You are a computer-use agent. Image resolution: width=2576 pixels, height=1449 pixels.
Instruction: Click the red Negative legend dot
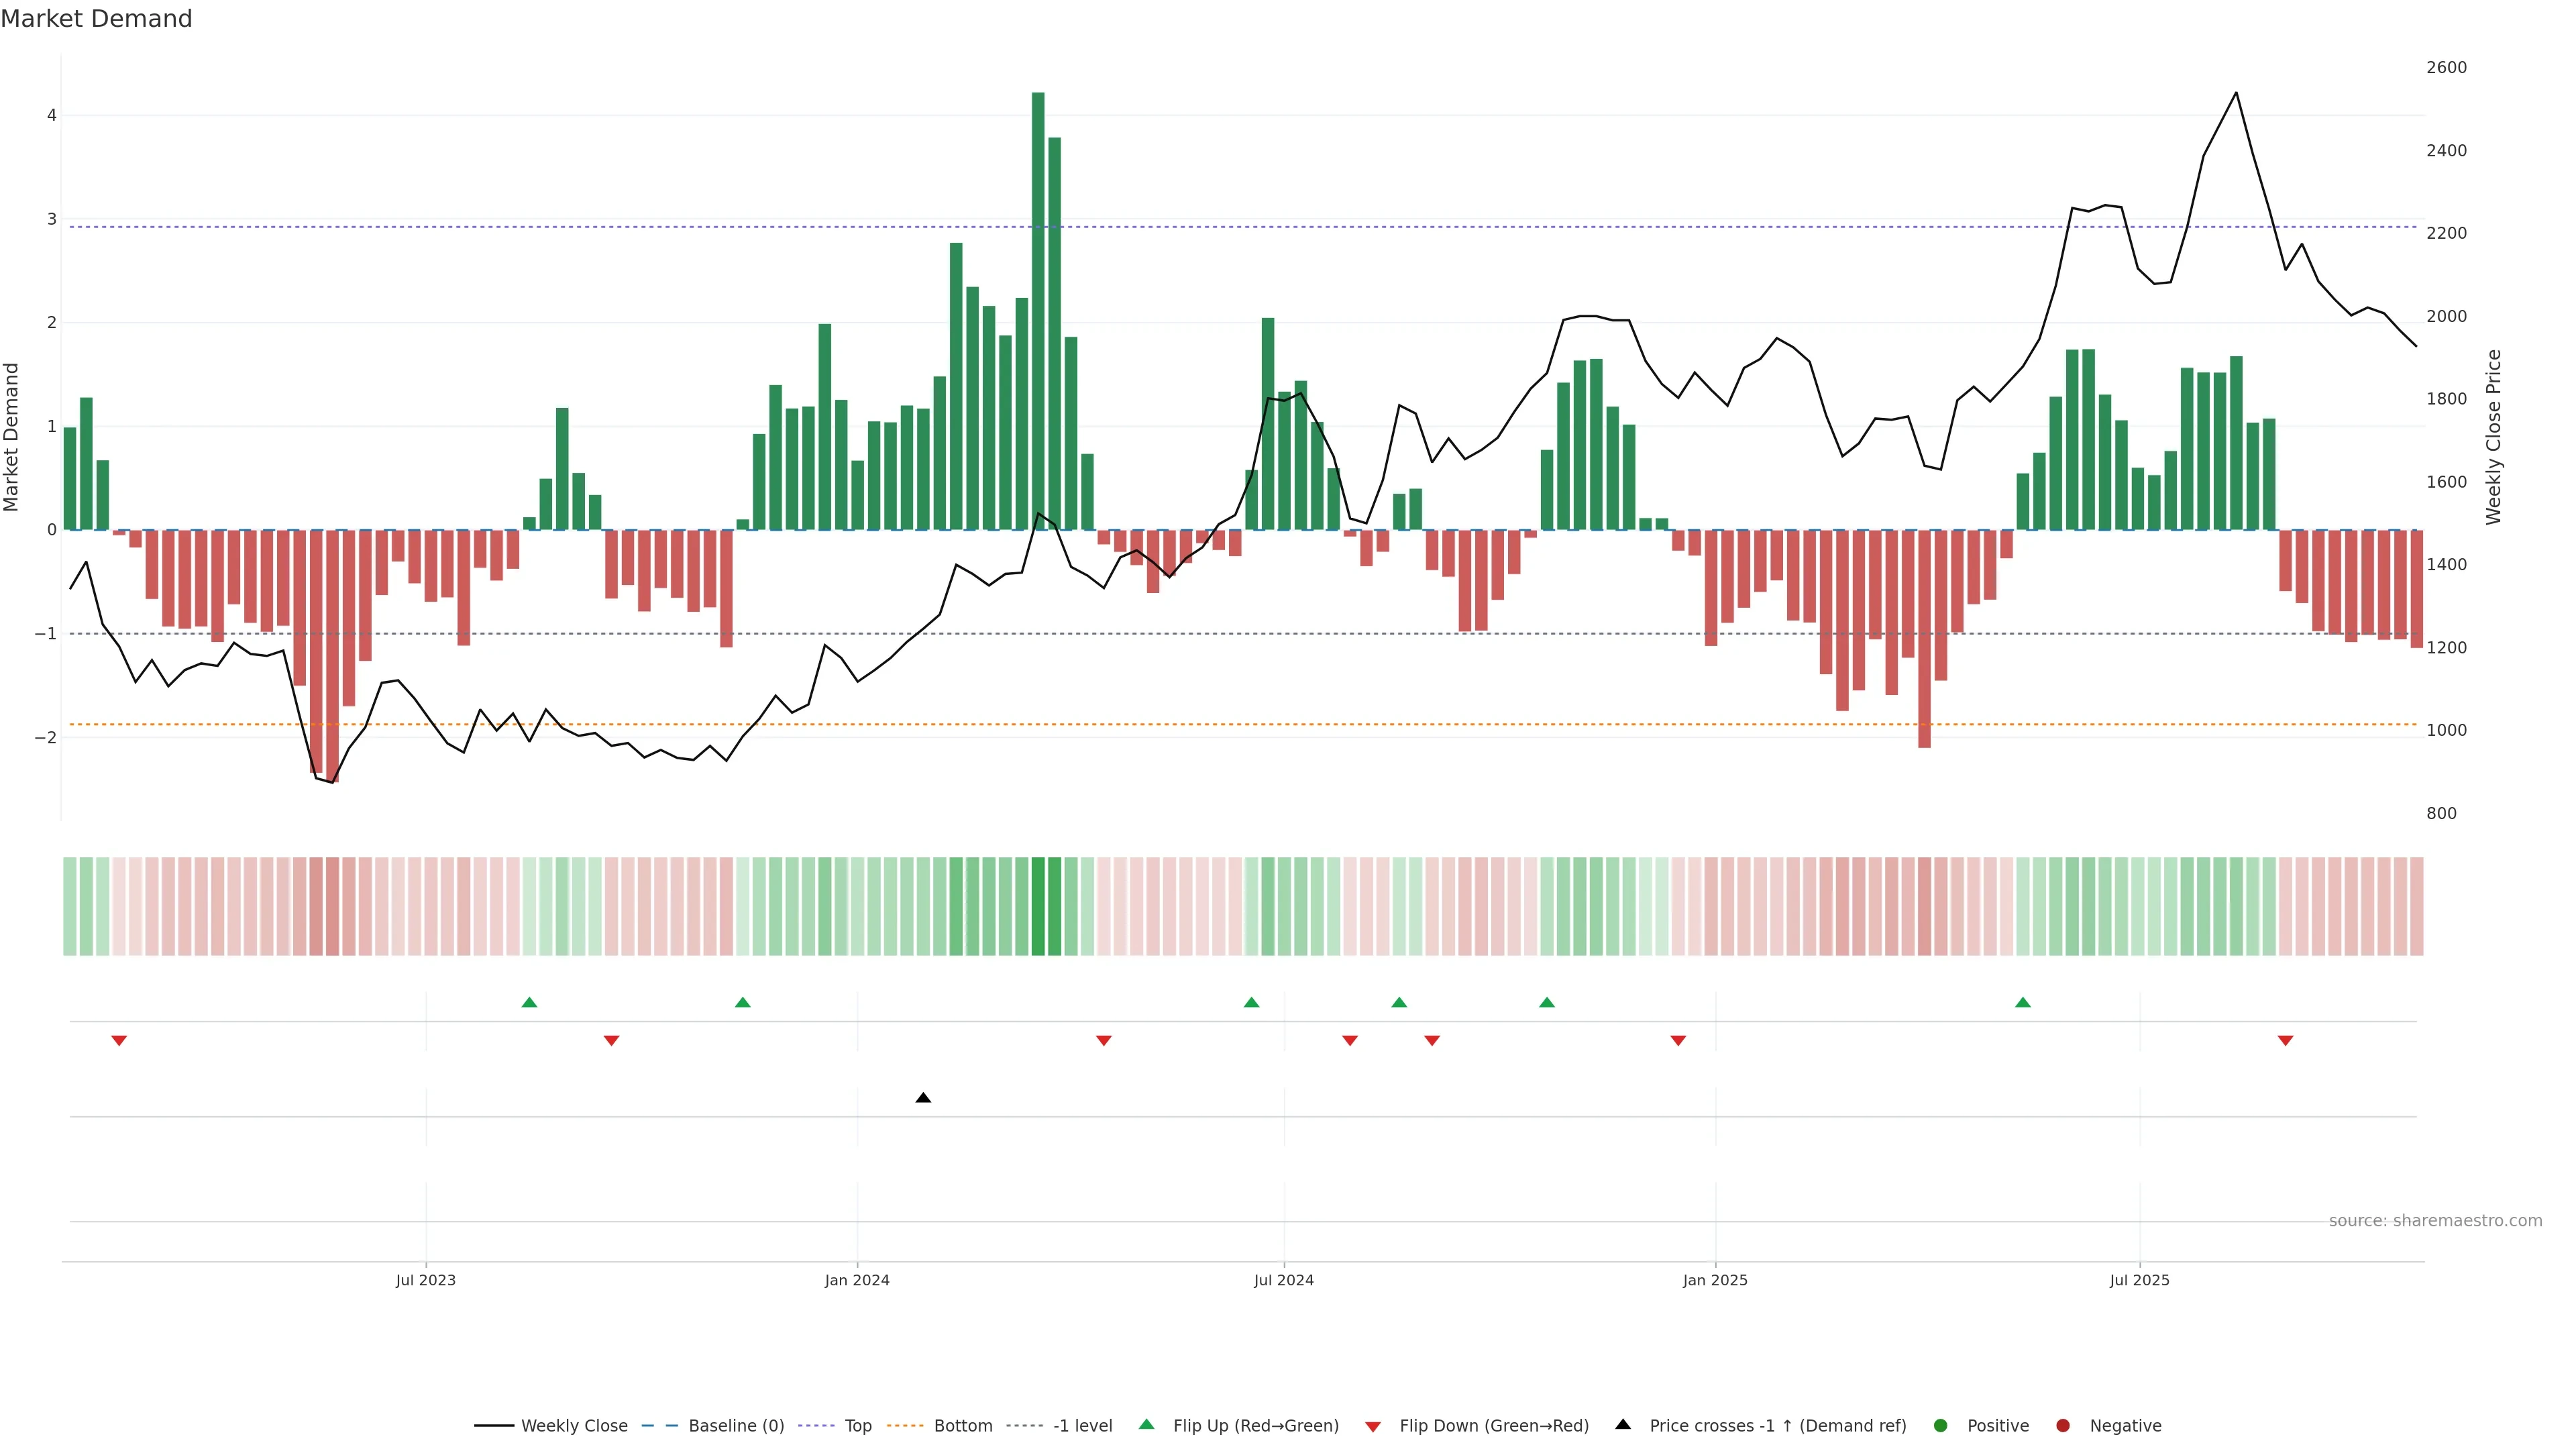pyautogui.click(x=2063, y=1426)
